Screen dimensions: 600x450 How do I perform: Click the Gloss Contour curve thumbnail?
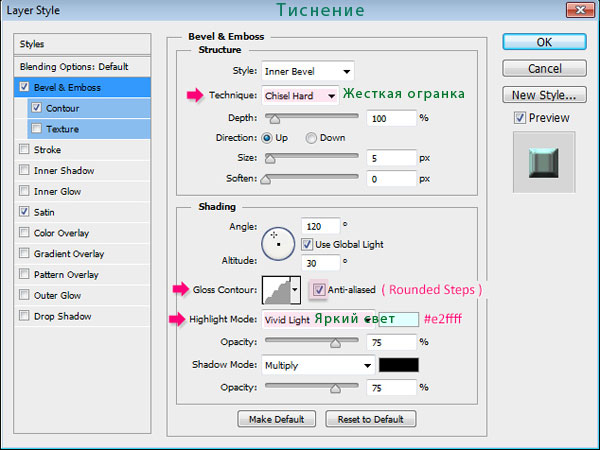tap(276, 290)
